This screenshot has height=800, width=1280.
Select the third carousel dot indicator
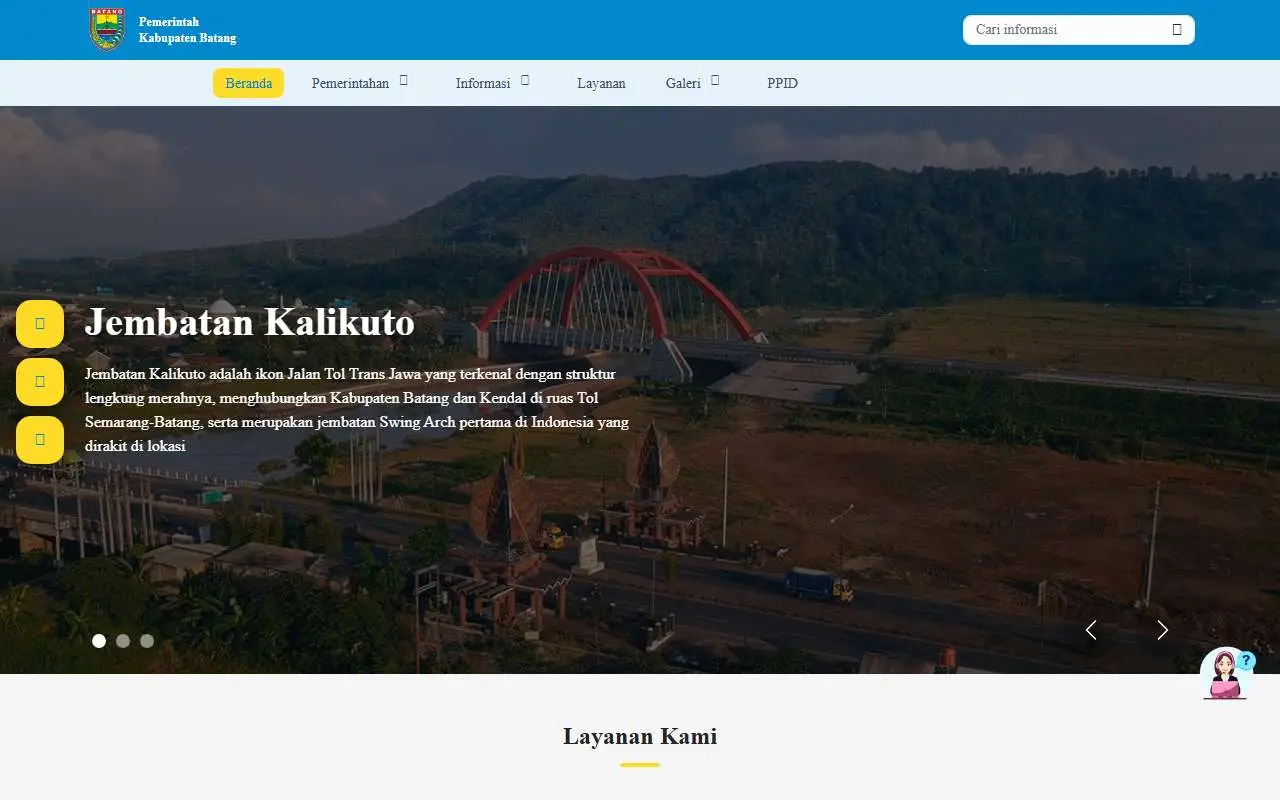point(147,641)
